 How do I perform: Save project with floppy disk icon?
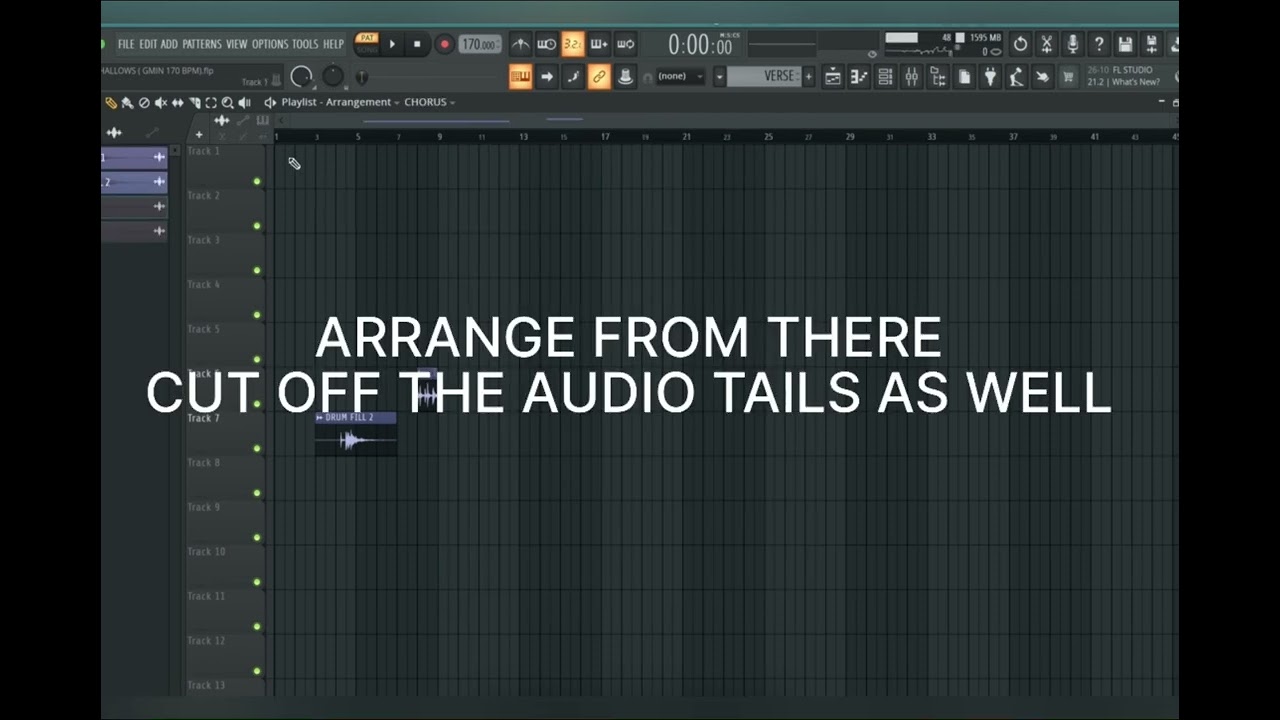(1125, 44)
